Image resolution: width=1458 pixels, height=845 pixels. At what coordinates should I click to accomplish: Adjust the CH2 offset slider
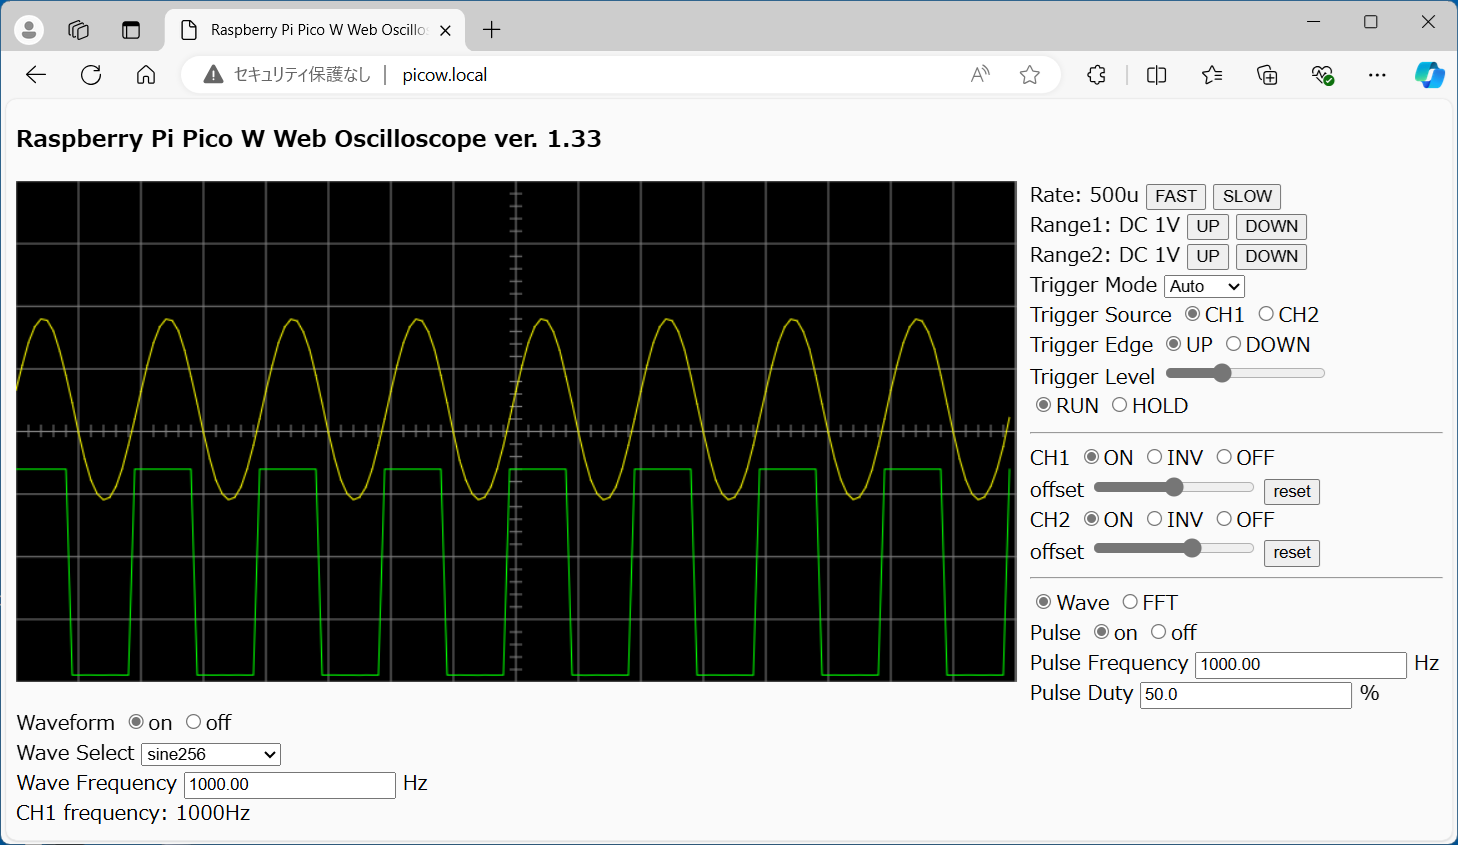point(1174,548)
